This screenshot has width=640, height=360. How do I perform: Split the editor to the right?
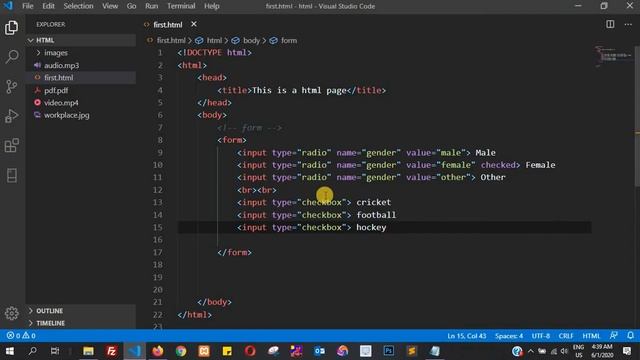(x=610, y=24)
